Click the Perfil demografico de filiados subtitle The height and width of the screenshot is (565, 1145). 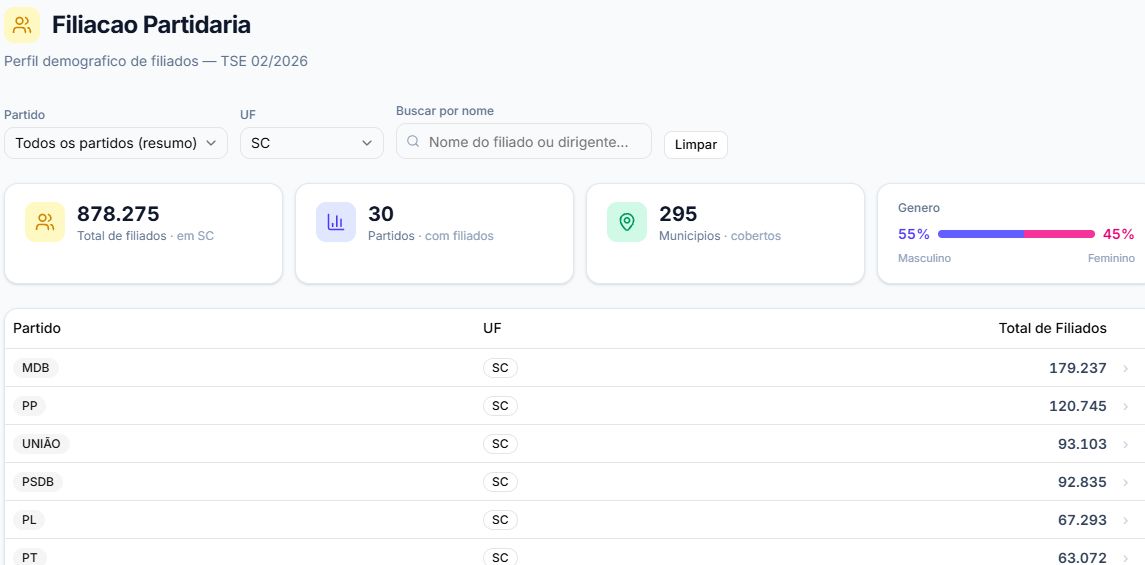tap(156, 61)
